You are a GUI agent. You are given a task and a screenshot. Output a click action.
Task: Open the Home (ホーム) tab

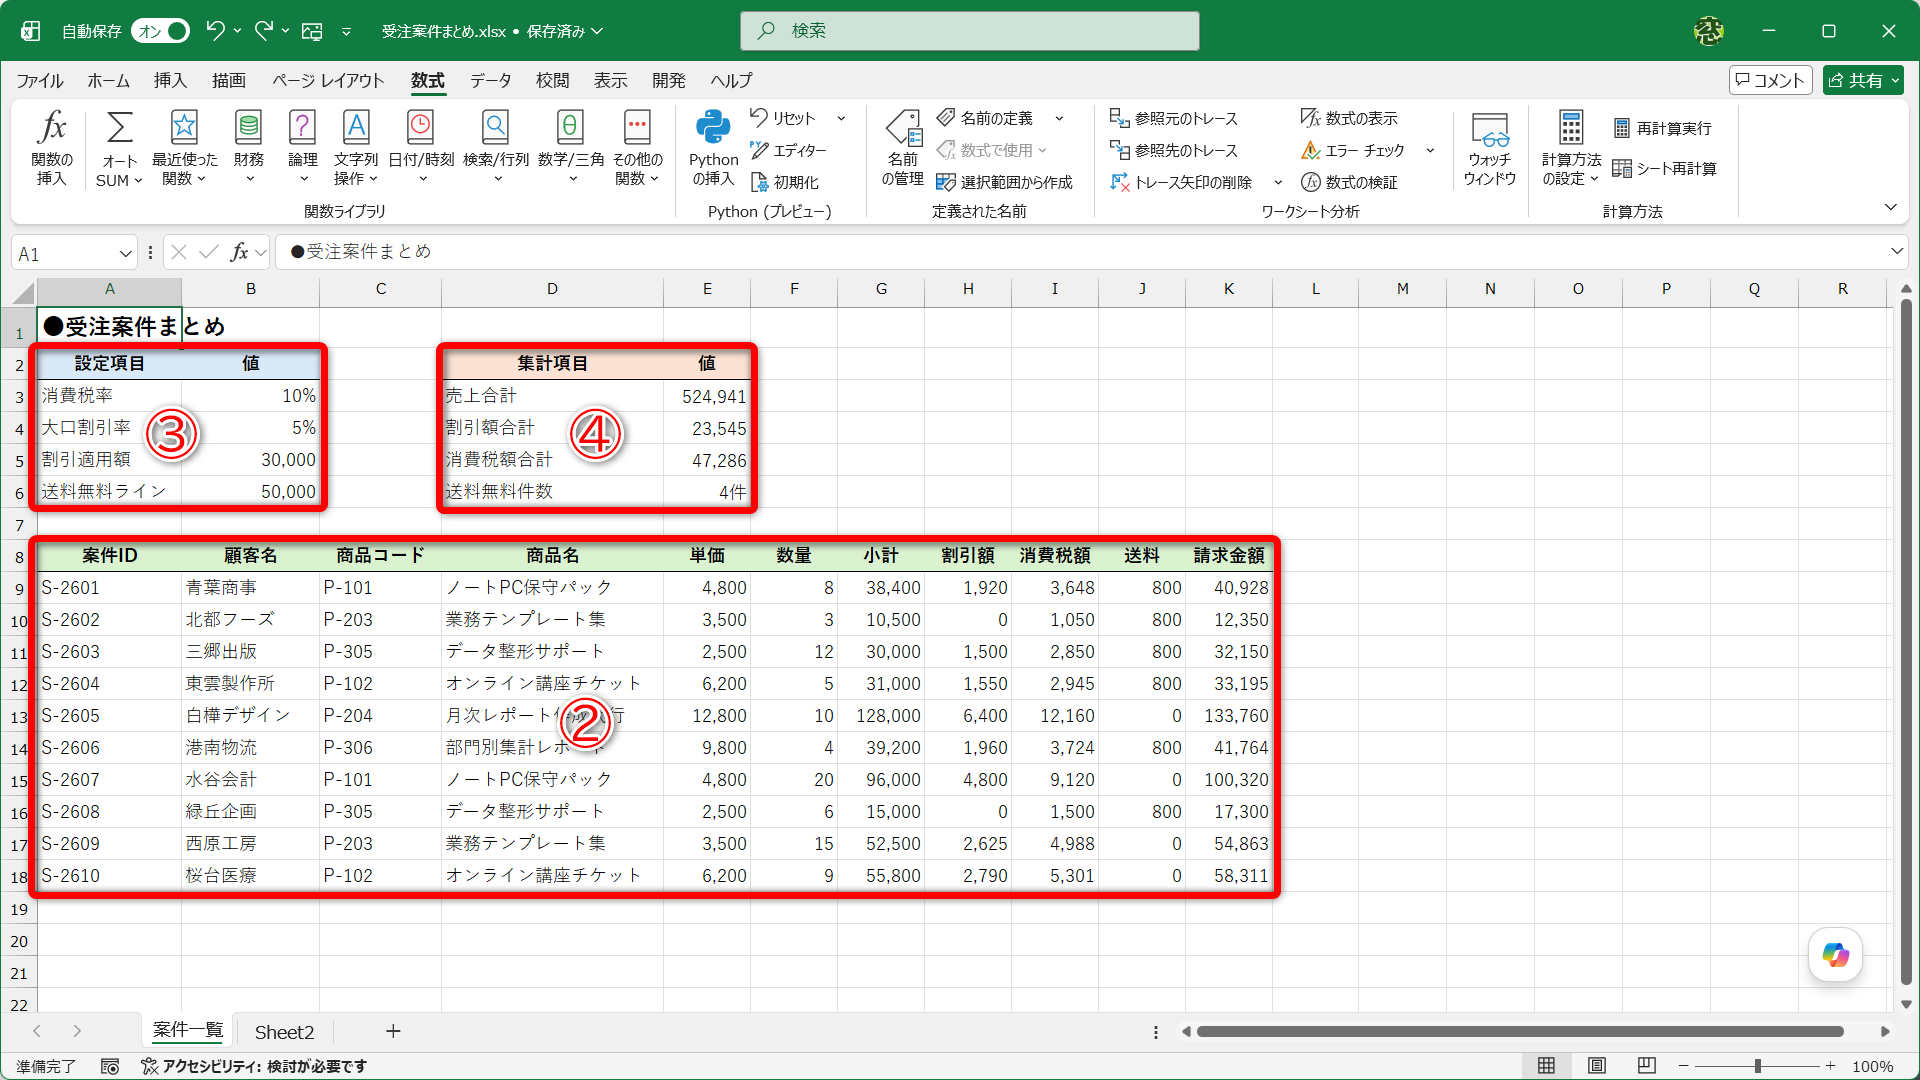(x=108, y=80)
